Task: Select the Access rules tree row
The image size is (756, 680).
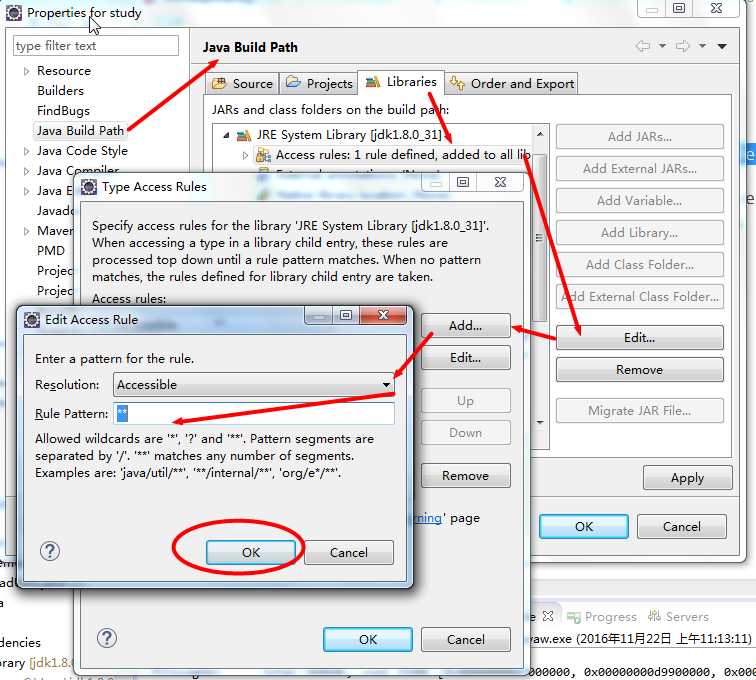Action: [393, 155]
